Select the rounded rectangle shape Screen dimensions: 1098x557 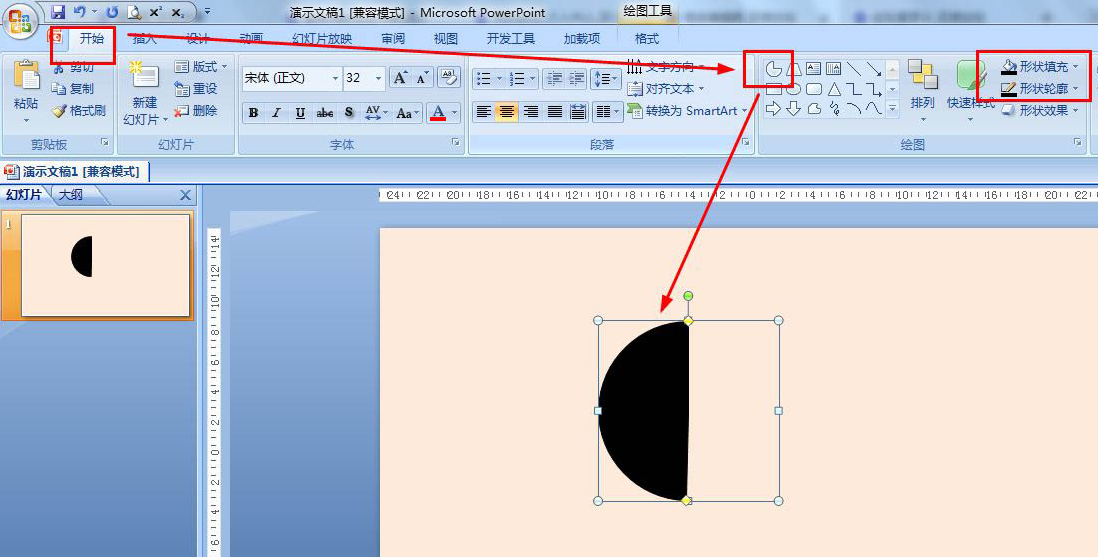813,89
